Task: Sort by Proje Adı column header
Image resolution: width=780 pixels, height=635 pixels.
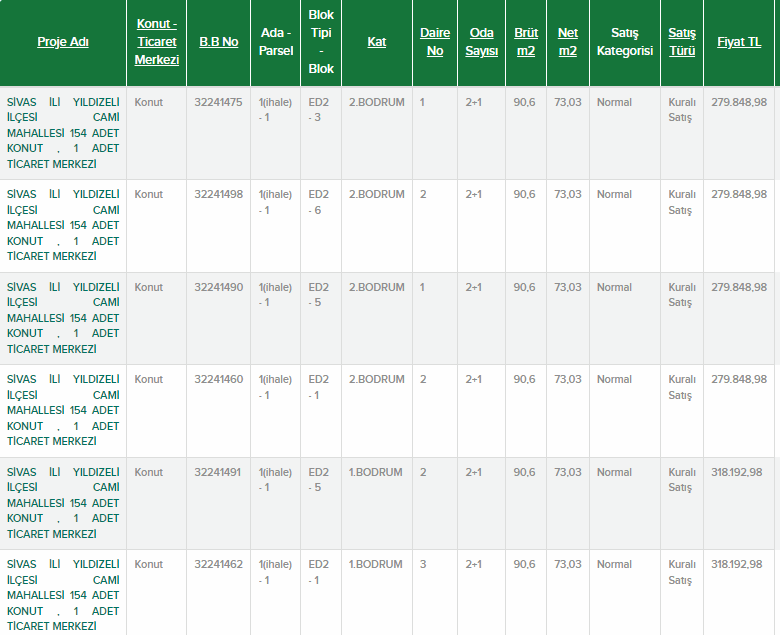Action: click(x=63, y=42)
